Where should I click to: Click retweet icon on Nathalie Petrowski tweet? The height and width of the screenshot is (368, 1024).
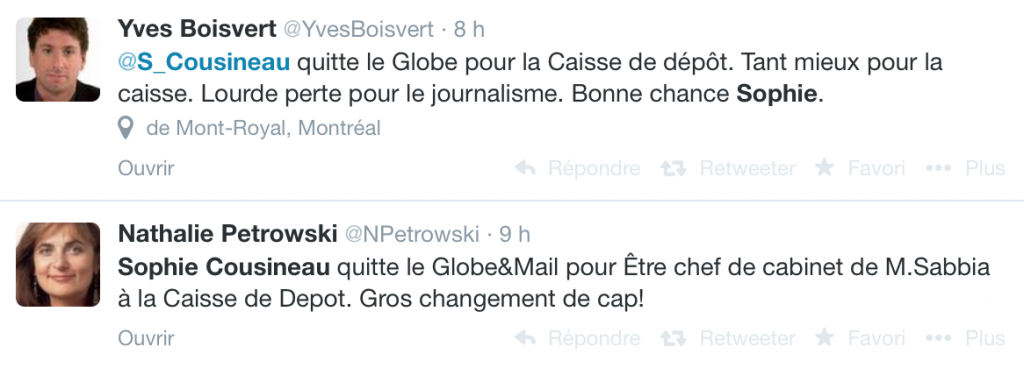(673, 338)
